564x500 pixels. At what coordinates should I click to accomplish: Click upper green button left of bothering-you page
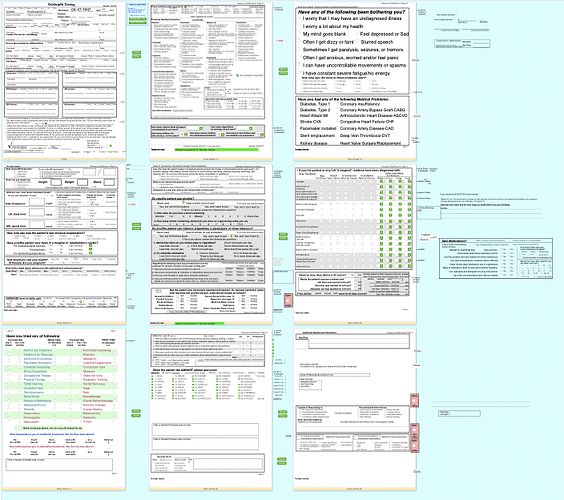coord(283,69)
